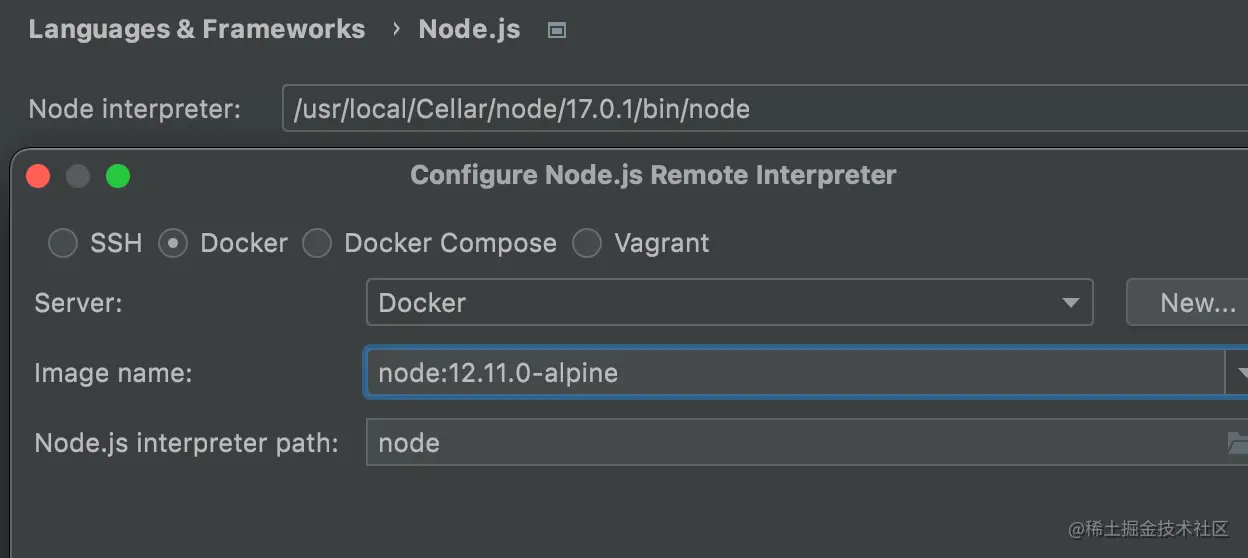1248x558 pixels.
Task: Click the icon beside the Node.js breadcrumb
Action: tap(557, 30)
